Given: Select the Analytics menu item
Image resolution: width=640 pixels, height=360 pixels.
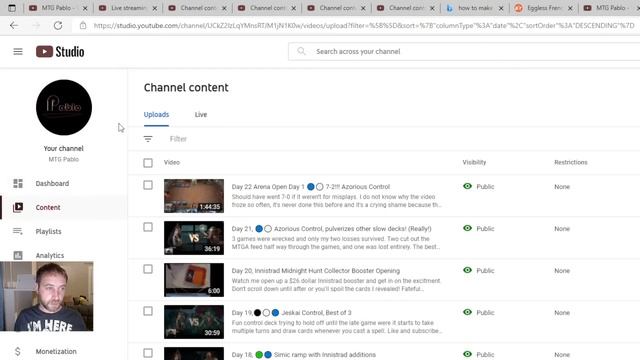Looking at the screenshot, I should pyautogui.click(x=50, y=256).
